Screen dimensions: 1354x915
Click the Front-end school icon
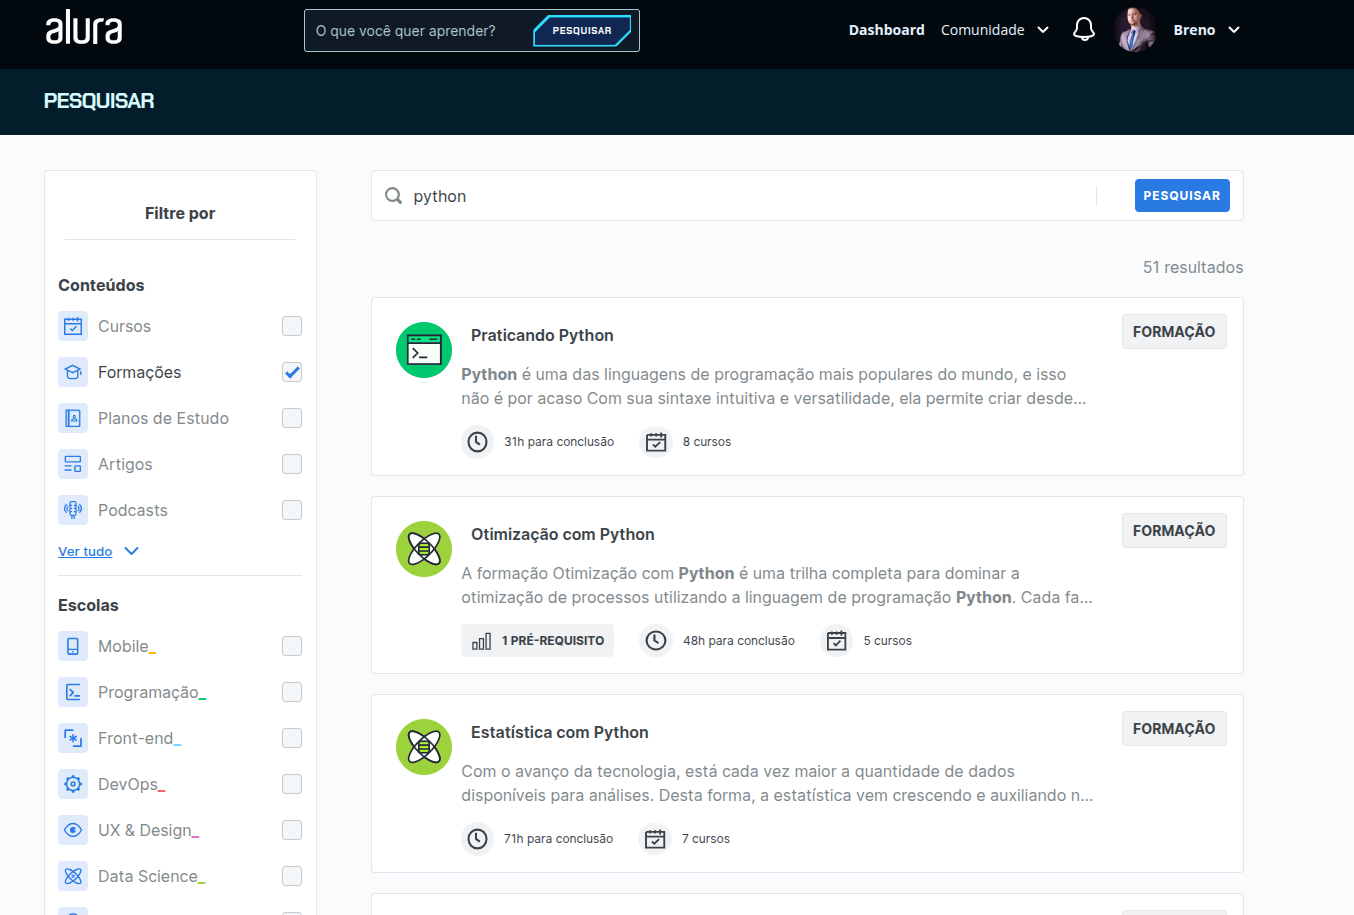click(73, 738)
